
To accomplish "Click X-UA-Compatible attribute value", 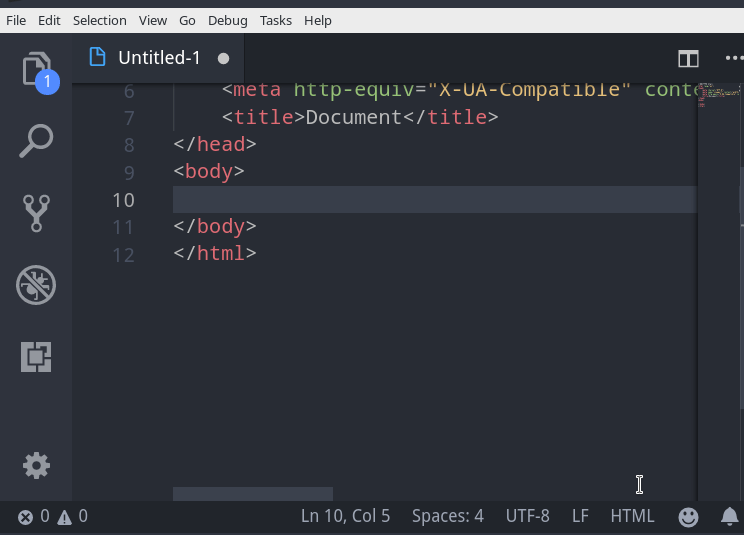I will (530, 90).
